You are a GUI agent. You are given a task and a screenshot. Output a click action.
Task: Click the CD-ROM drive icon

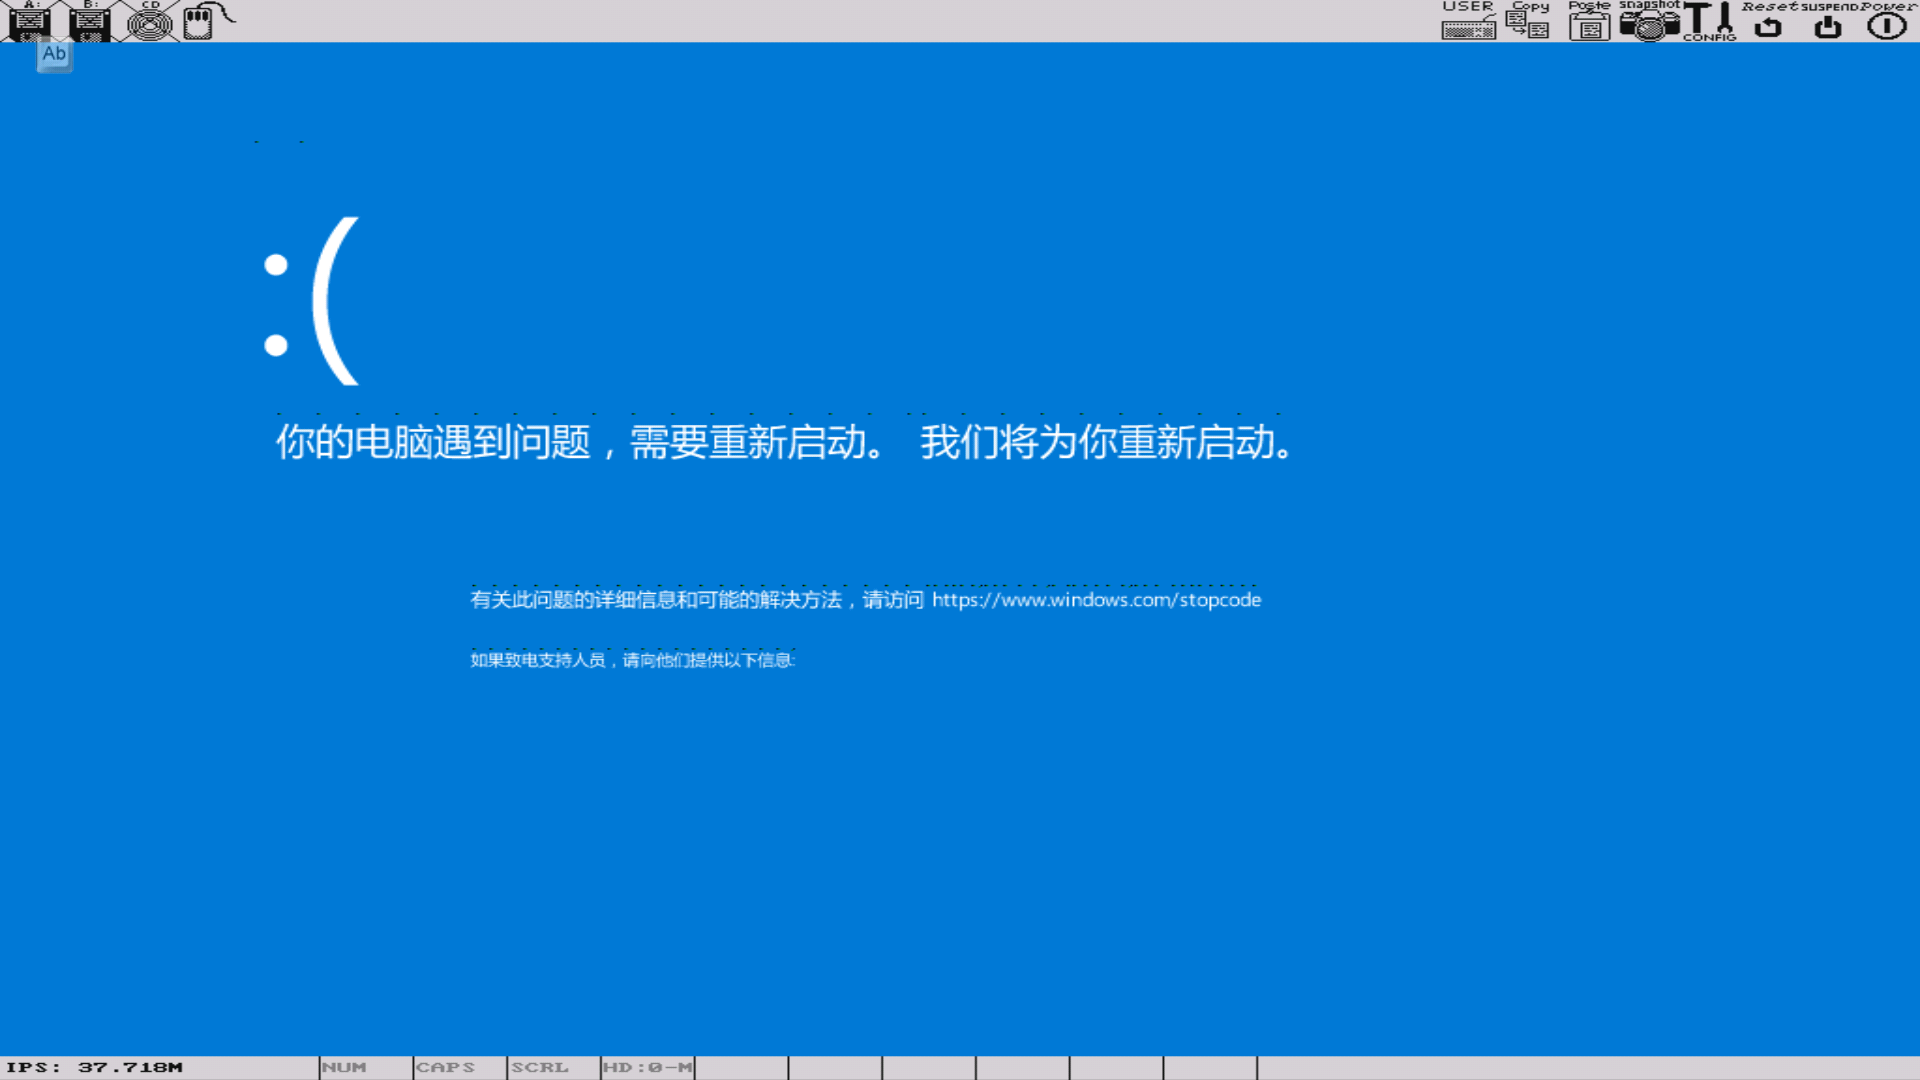point(150,21)
